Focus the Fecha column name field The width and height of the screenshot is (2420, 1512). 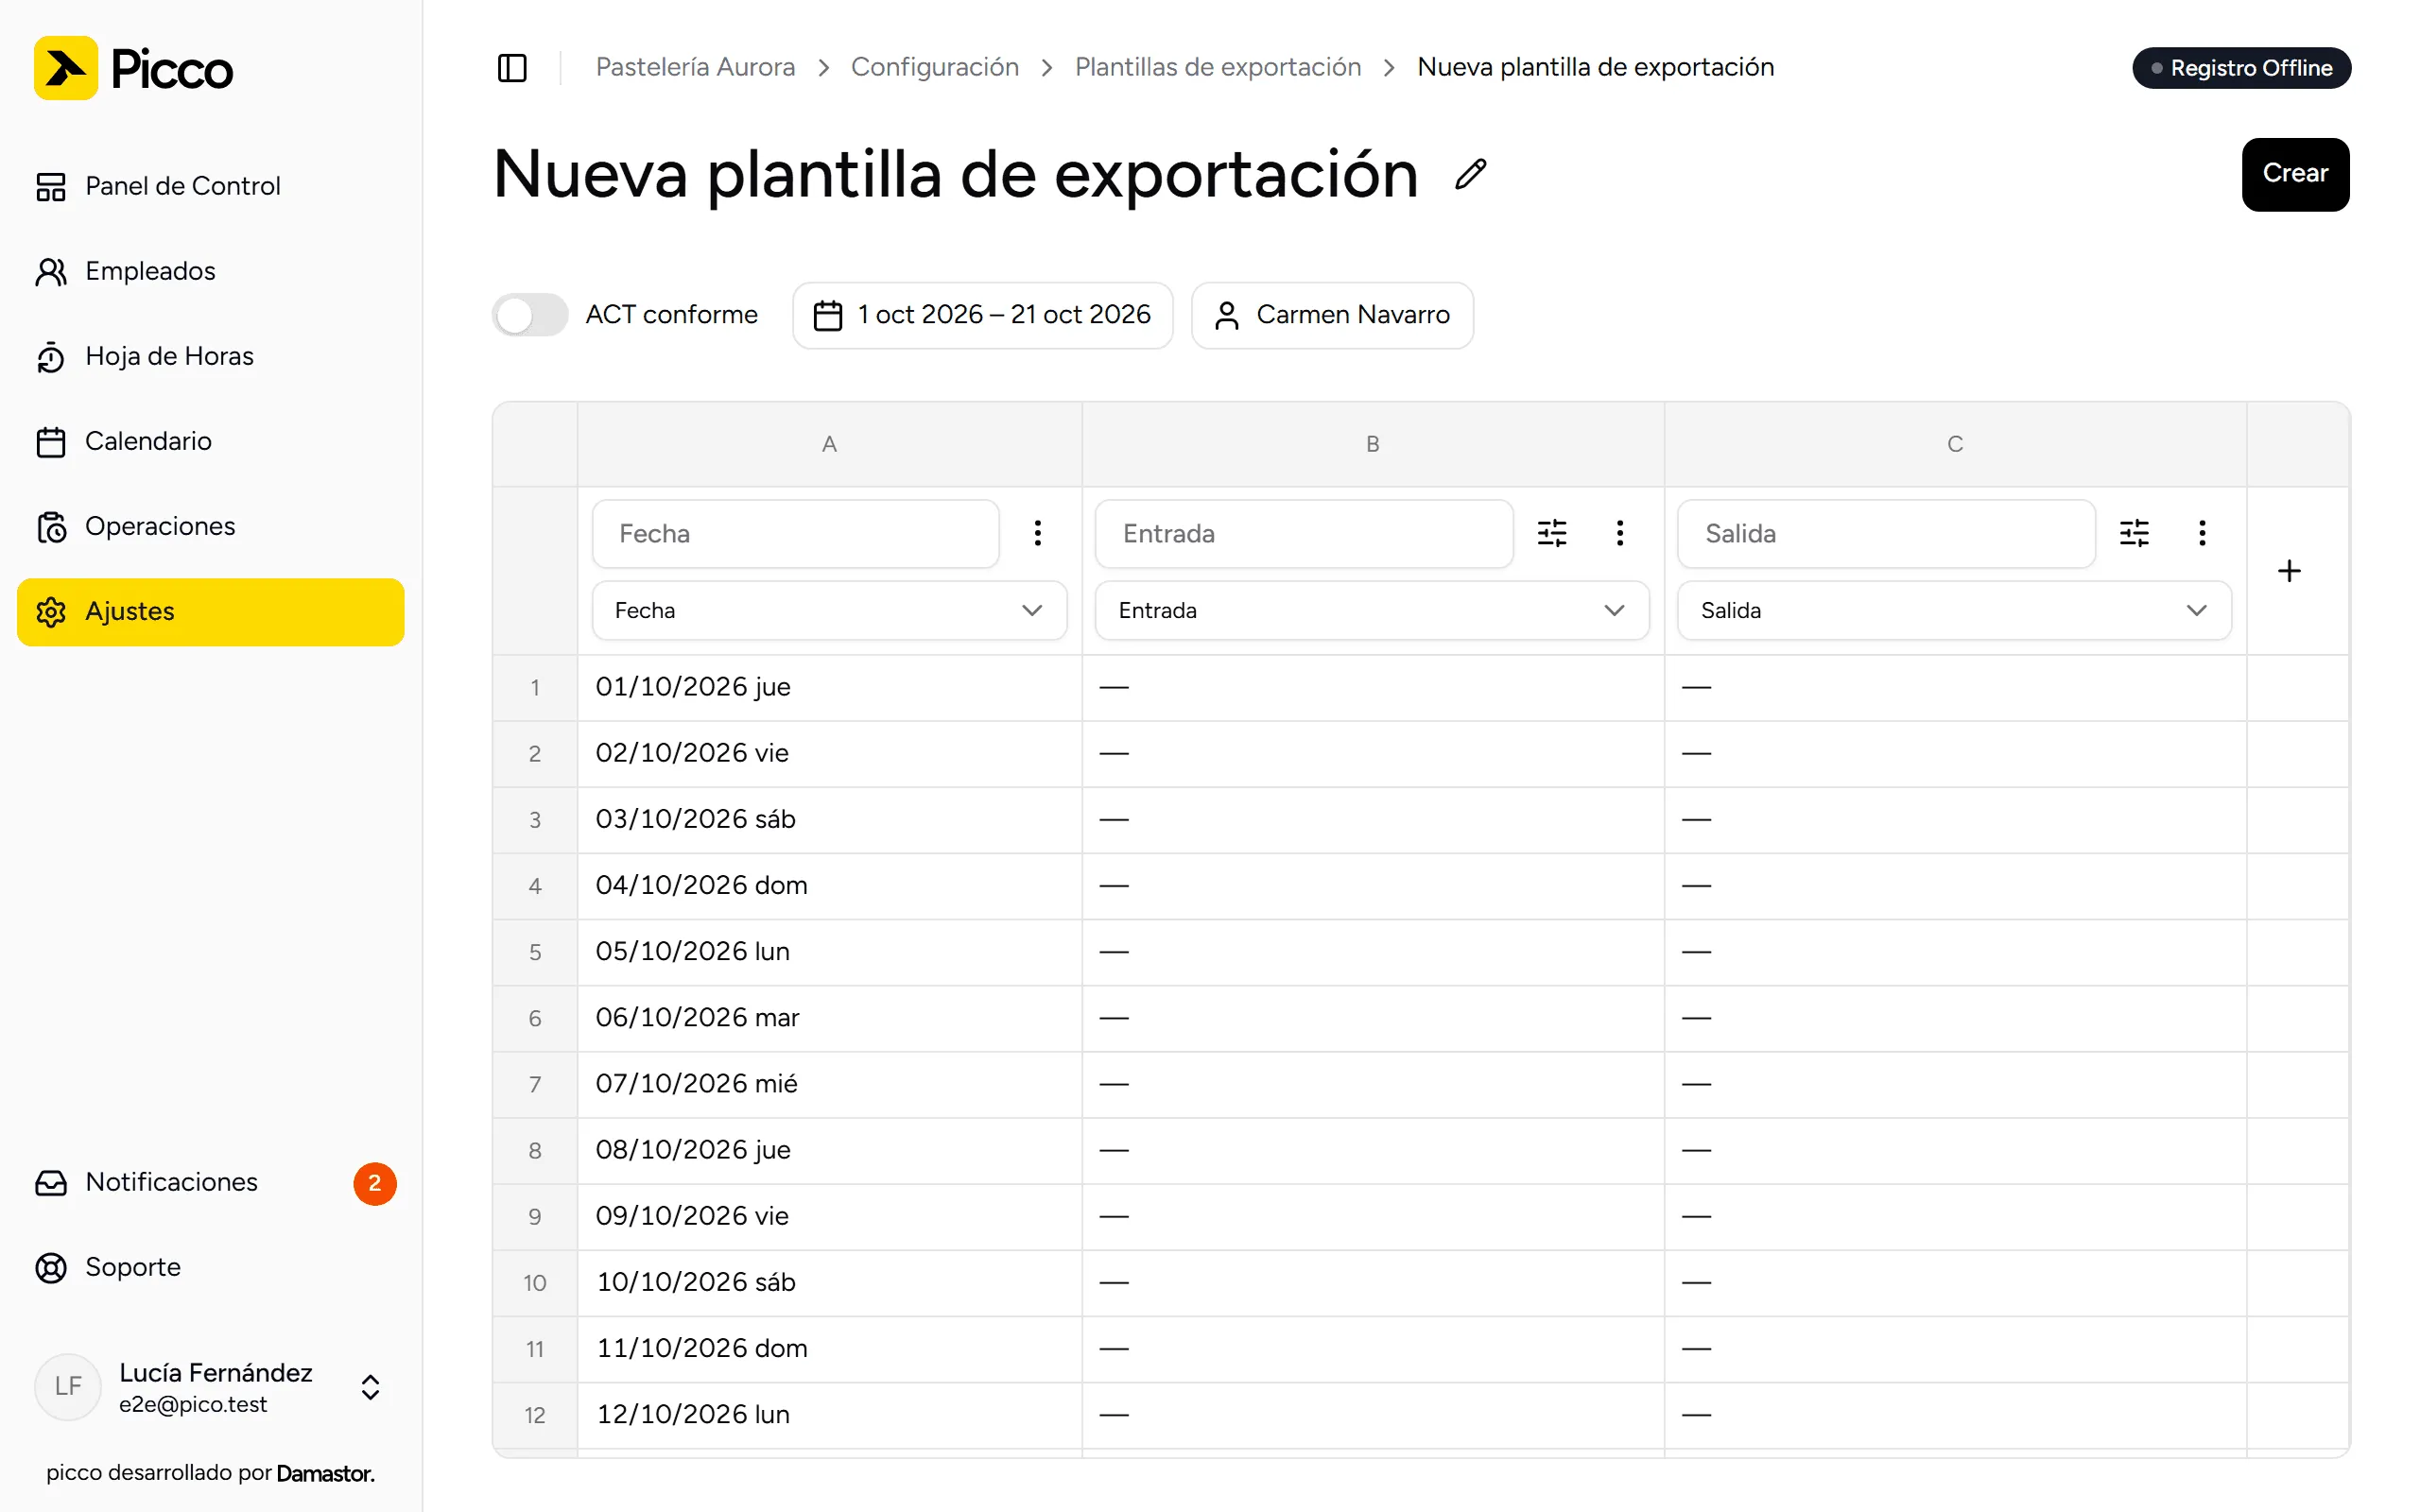coord(796,534)
